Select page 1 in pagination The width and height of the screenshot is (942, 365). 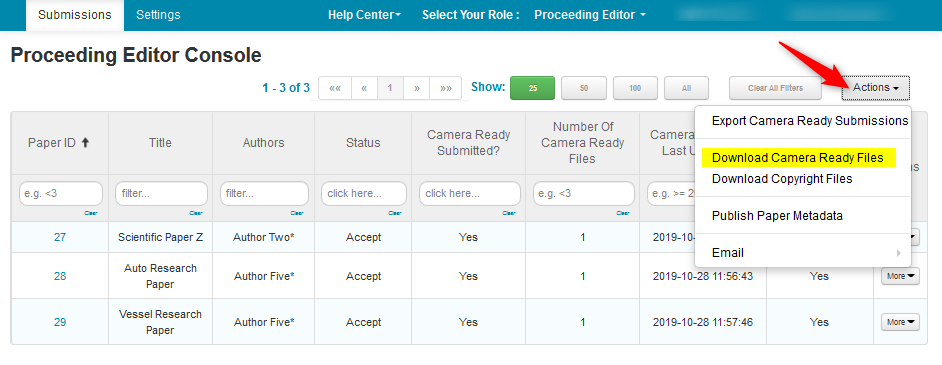pyautogui.click(x=390, y=88)
